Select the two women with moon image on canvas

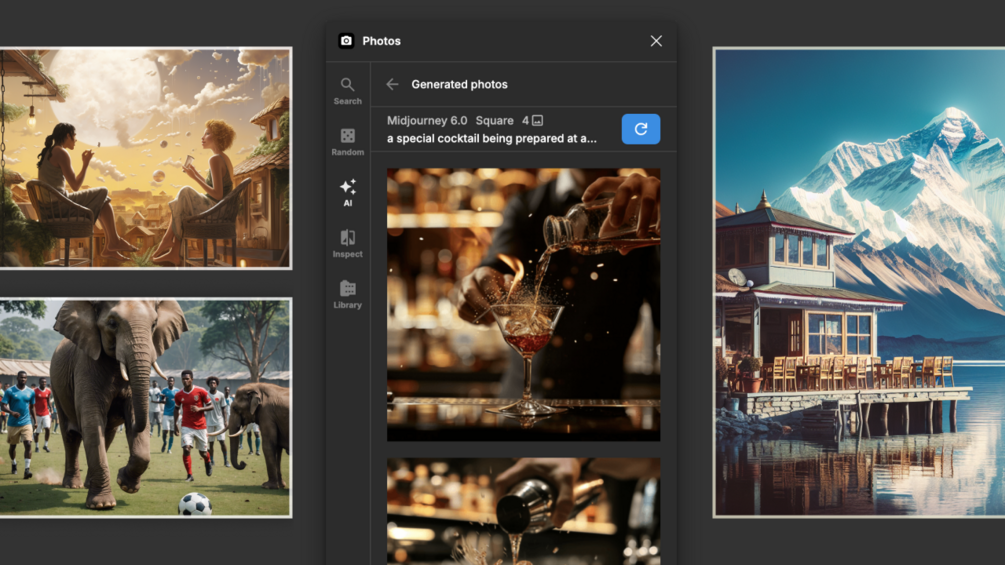[x=145, y=158]
